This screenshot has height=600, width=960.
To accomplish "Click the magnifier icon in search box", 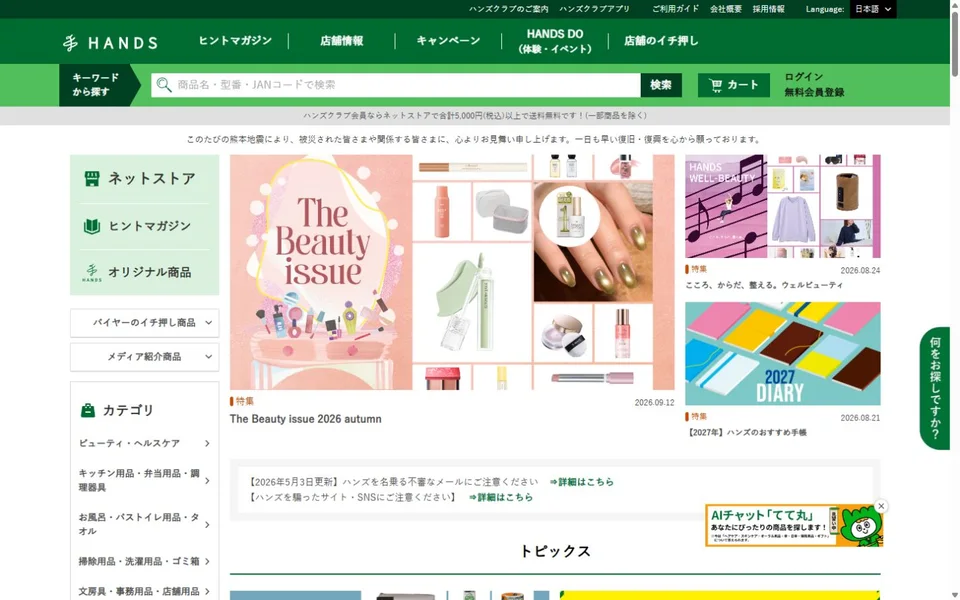I will click(x=163, y=84).
